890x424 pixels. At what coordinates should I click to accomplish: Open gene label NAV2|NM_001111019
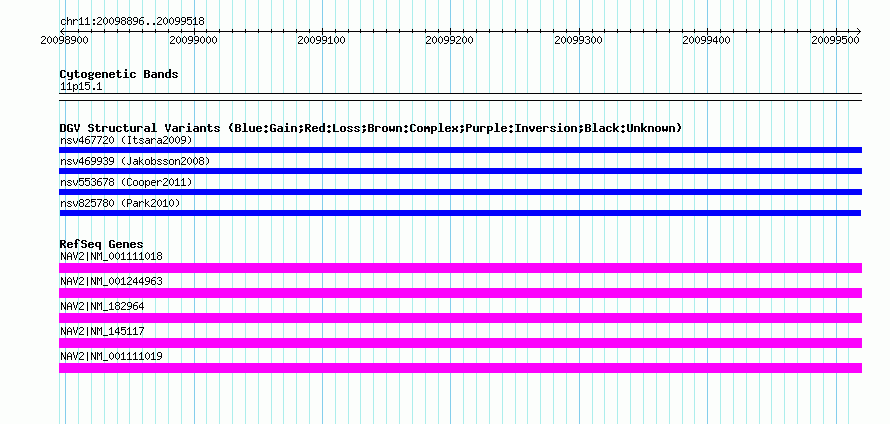[111, 356]
